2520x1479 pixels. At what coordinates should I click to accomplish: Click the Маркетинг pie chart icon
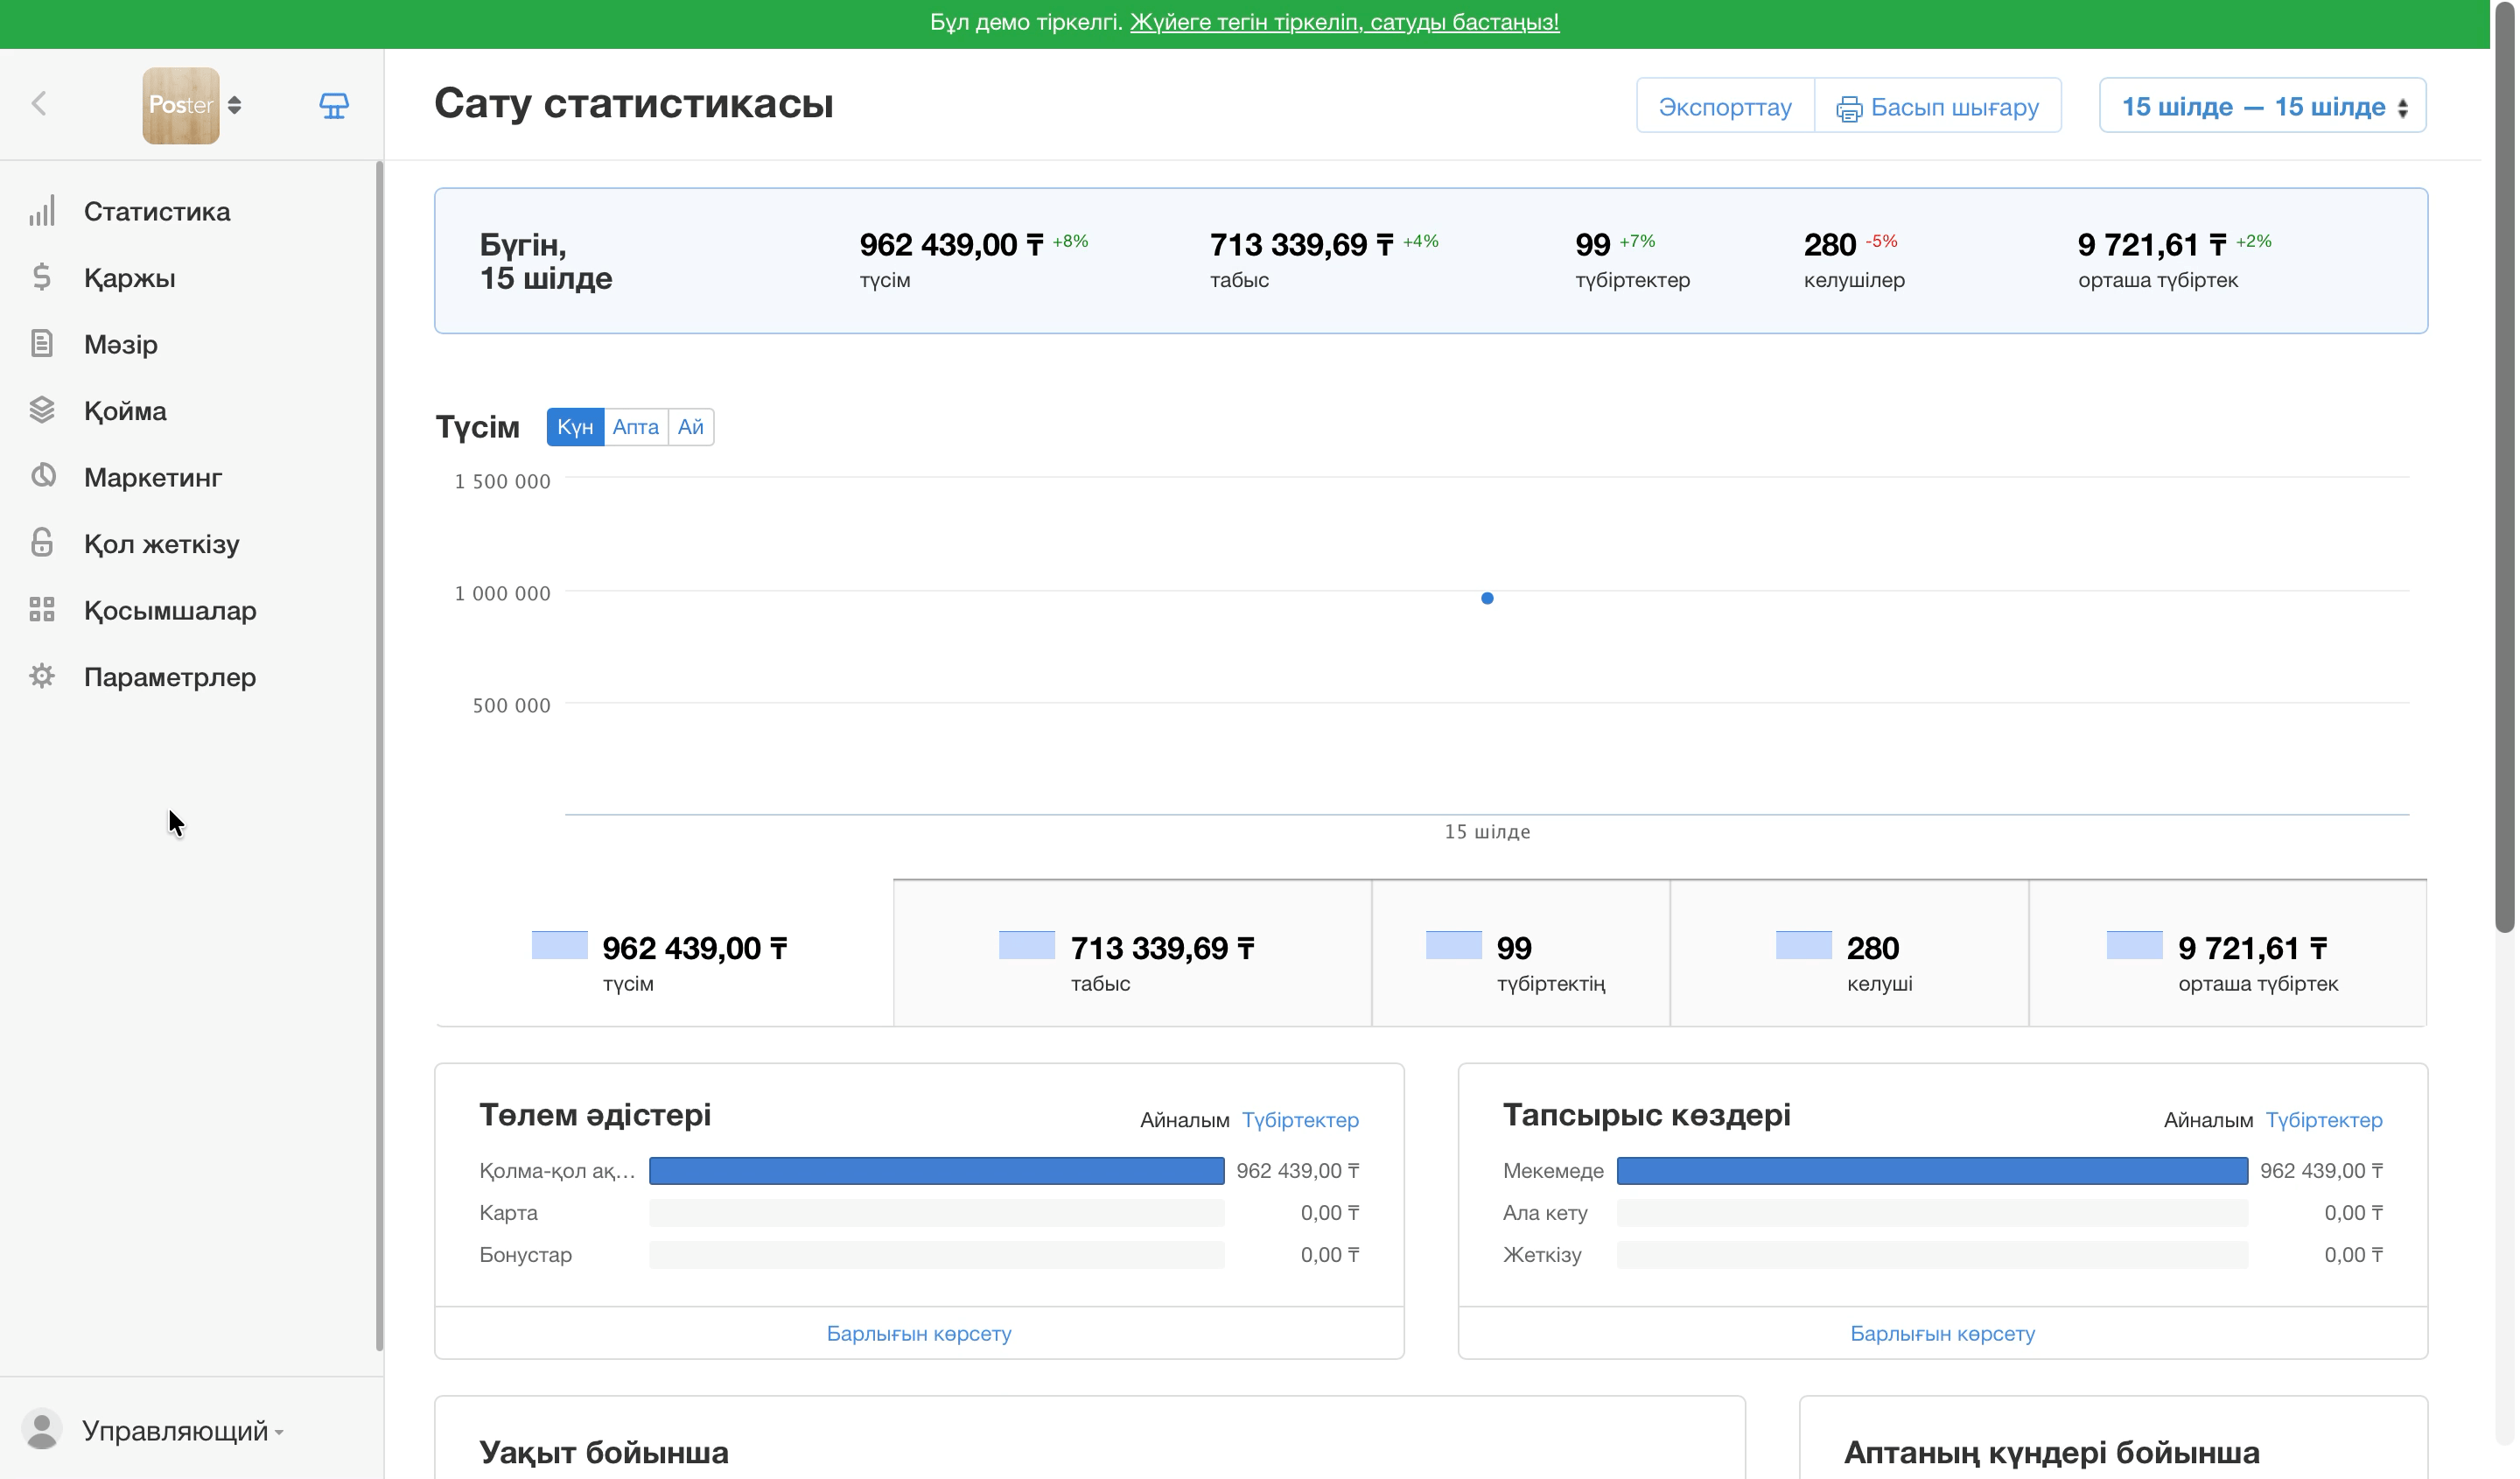pos(42,476)
